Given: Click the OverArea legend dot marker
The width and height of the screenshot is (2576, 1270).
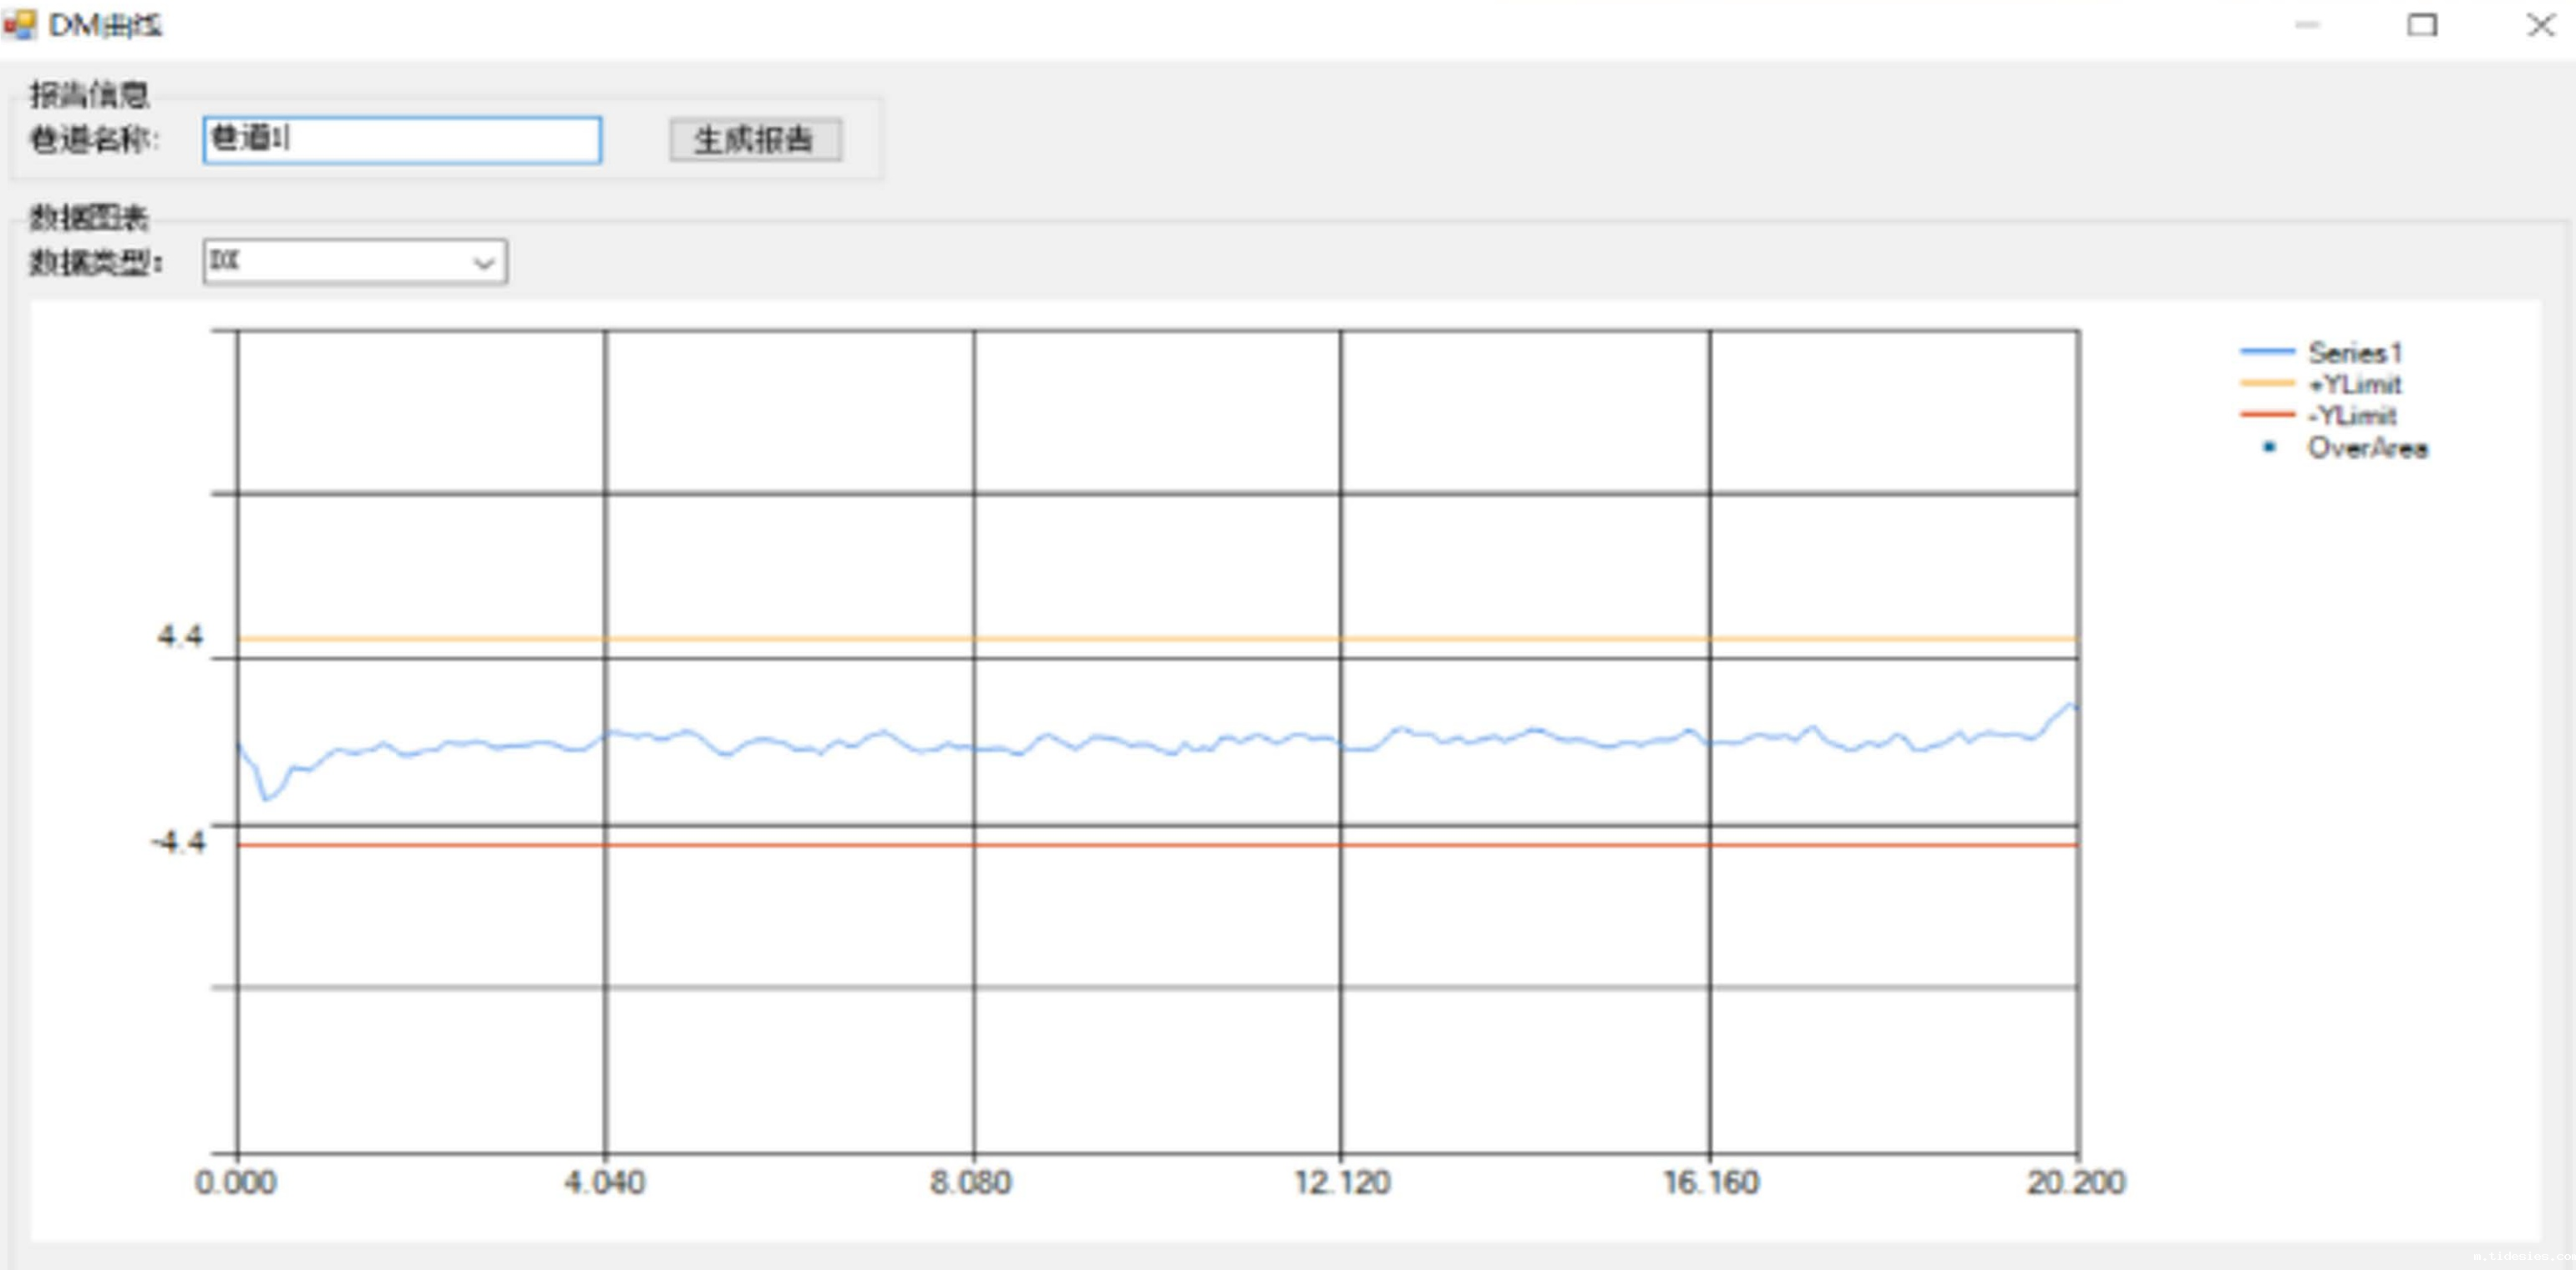Looking at the screenshot, I should pos(2269,447).
